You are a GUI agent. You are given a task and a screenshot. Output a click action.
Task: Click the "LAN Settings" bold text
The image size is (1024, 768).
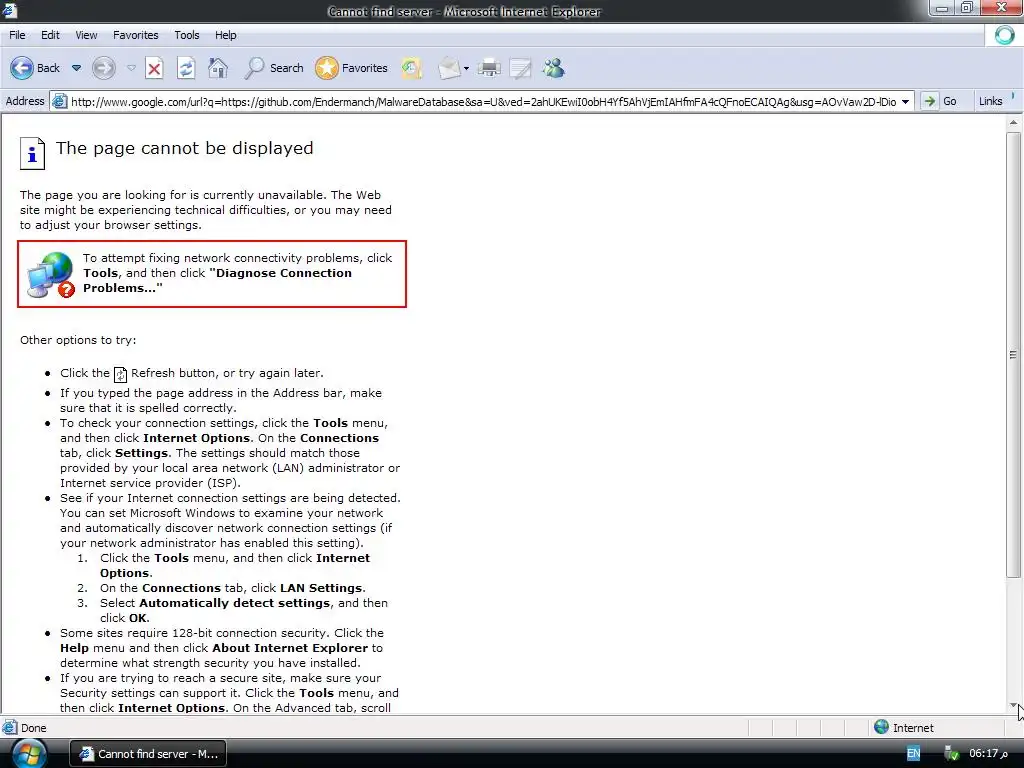[x=321, y=588]
